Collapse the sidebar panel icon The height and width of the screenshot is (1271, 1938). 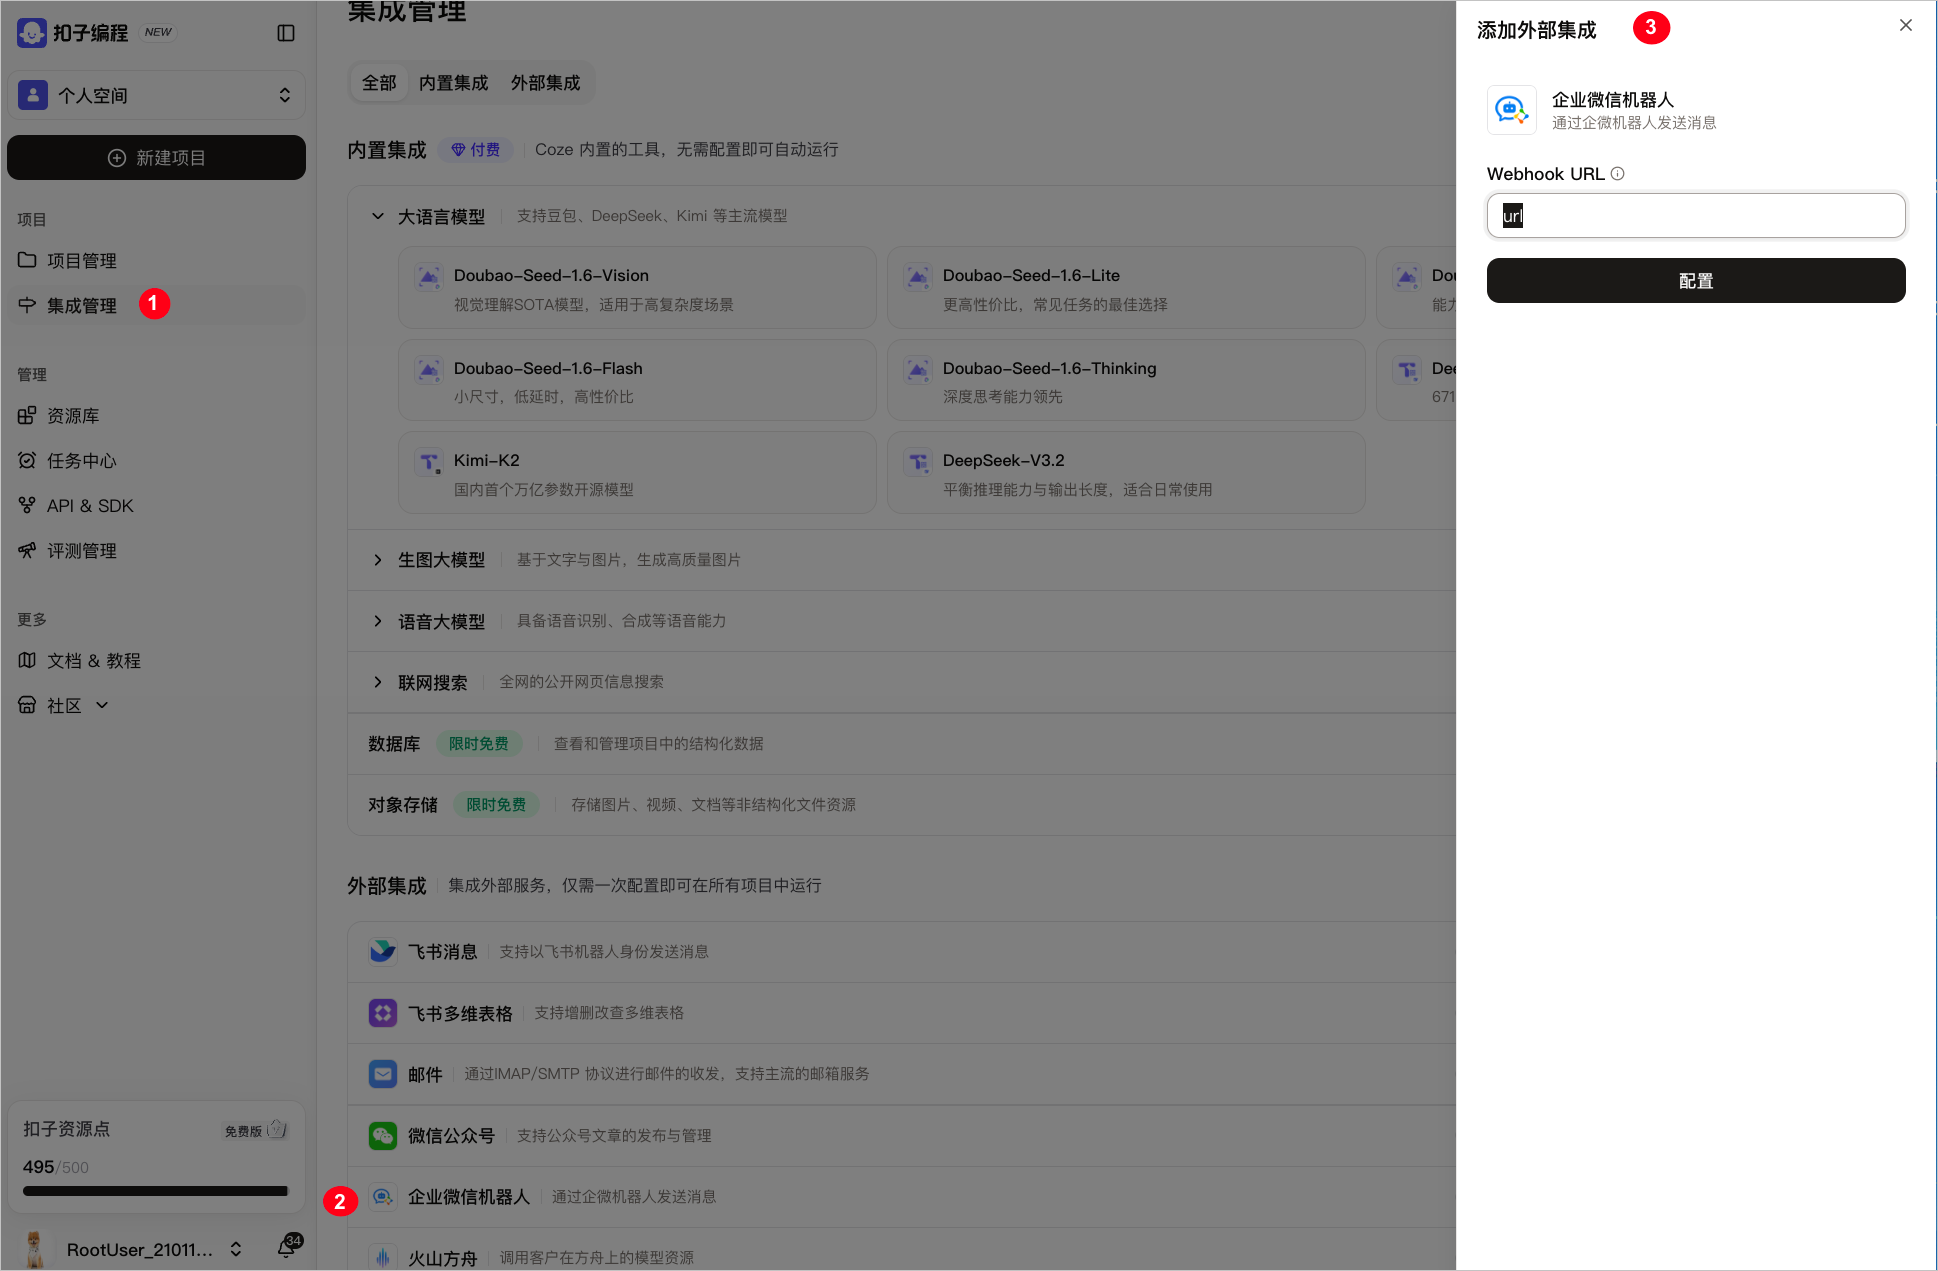286,33
